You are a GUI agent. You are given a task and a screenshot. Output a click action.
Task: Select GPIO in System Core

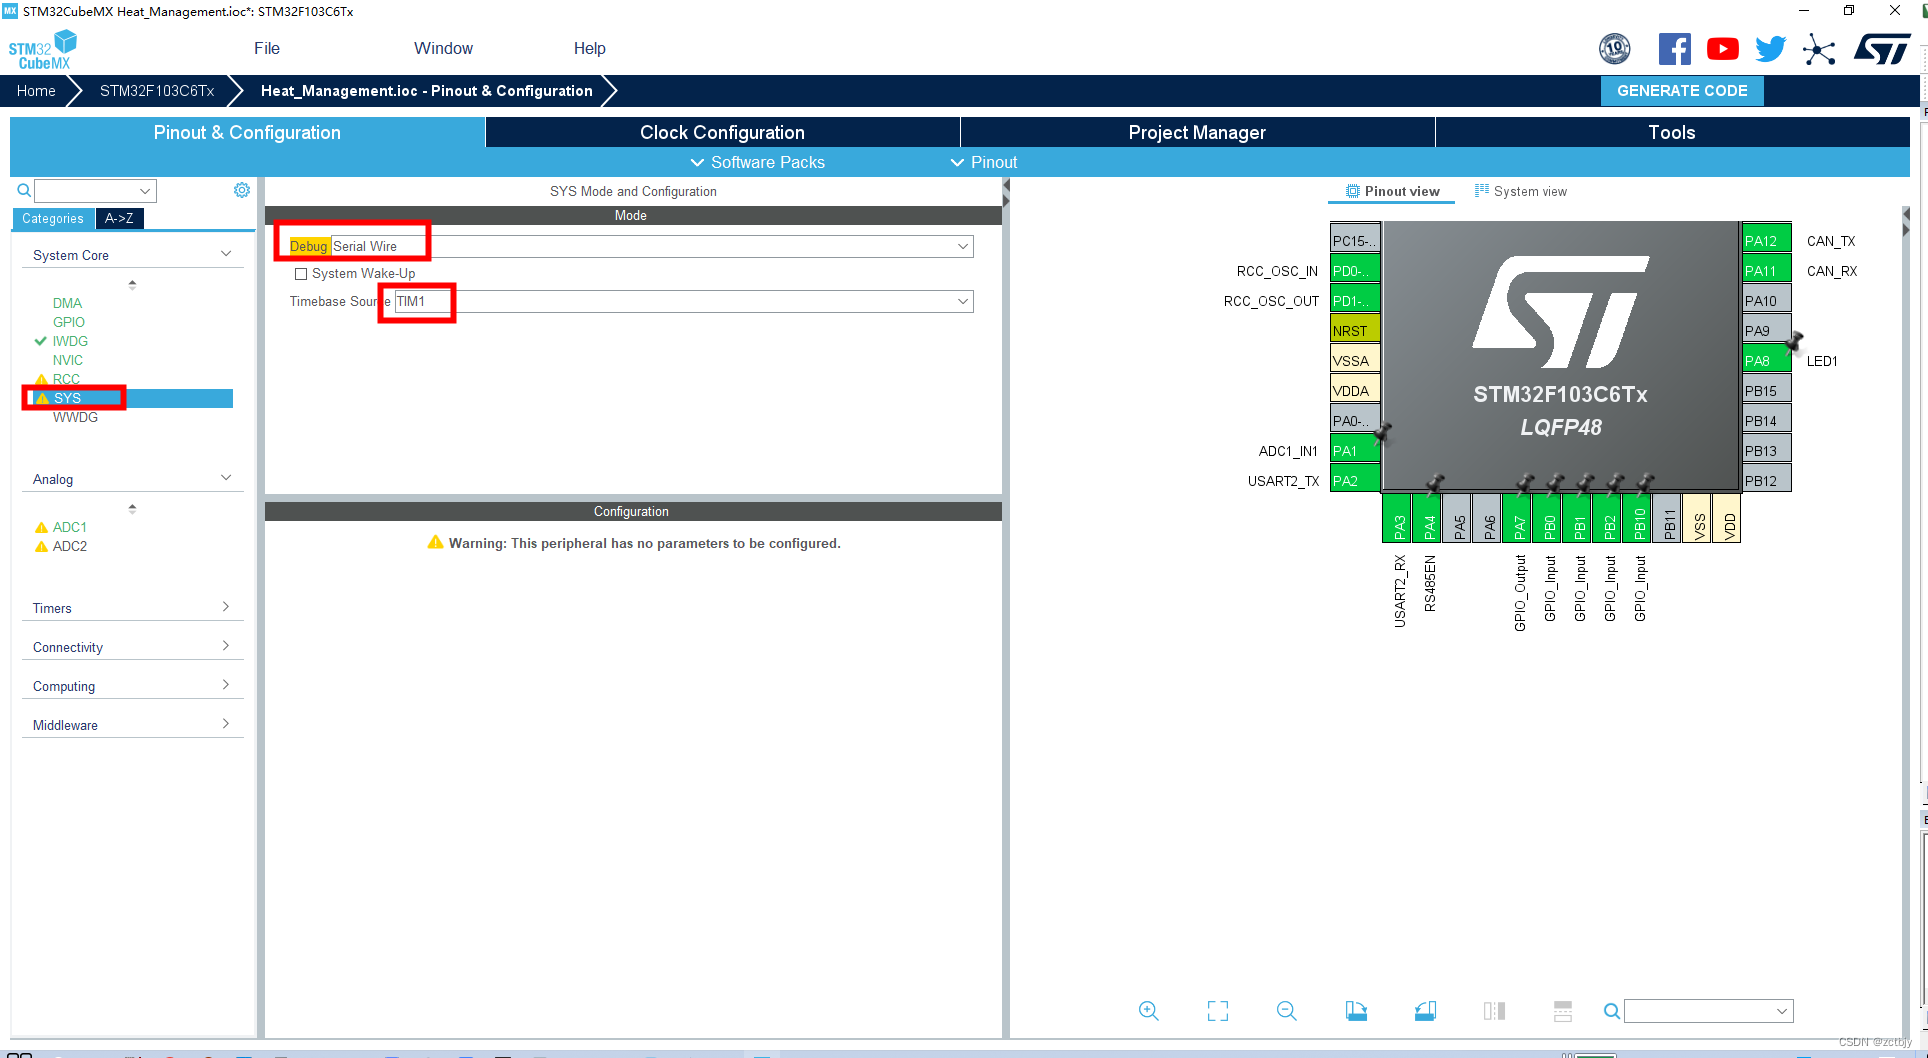(69, 322)
